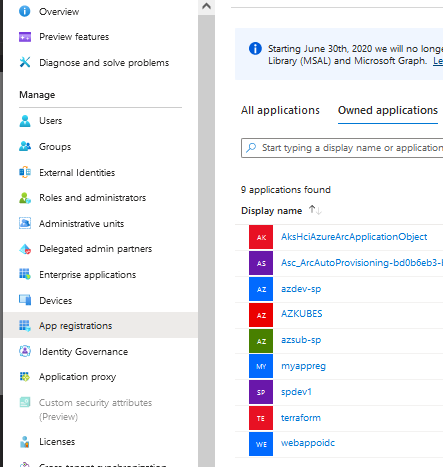
Task: Open azsub-sp application link
Action: [x=301, y=340]
